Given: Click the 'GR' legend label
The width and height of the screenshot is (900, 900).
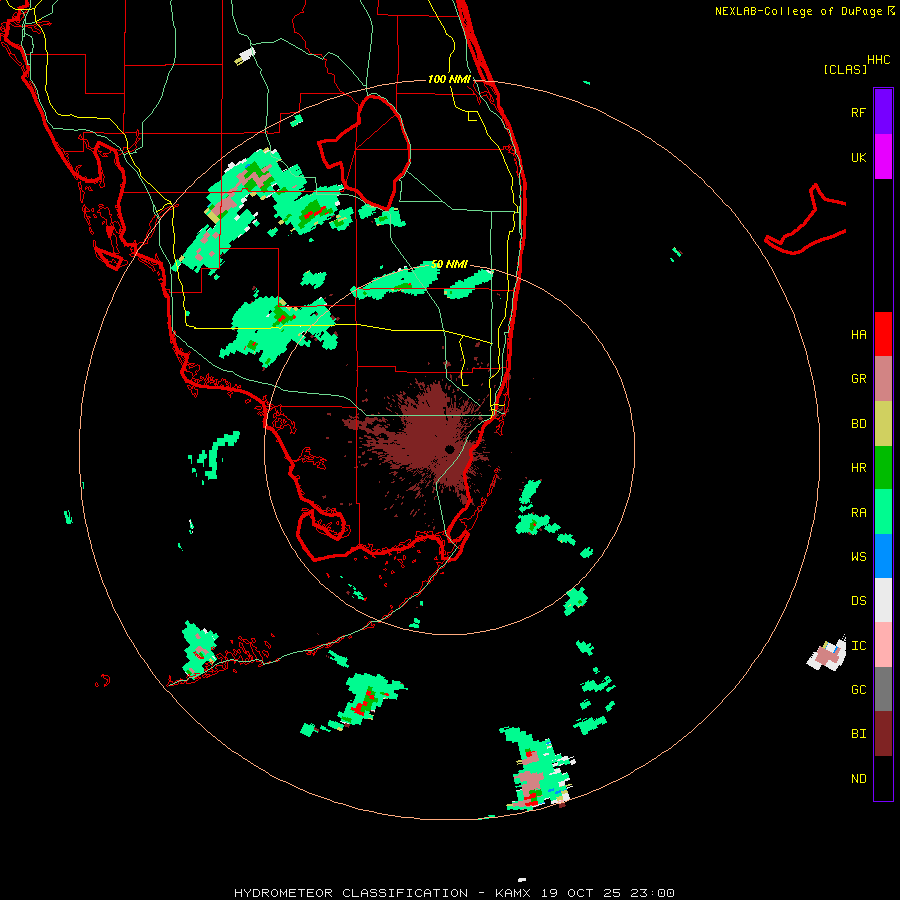Looking at the screenshot, I should [858, 379].
